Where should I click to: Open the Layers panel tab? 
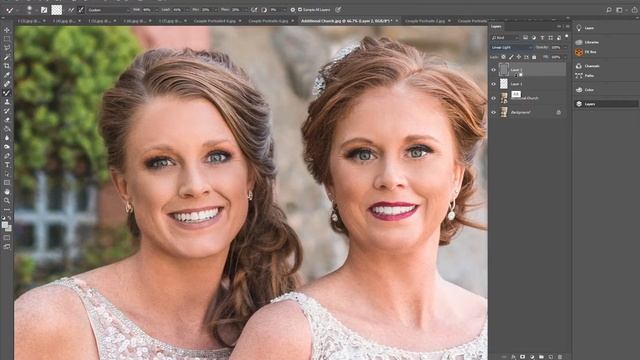[496, 26]
